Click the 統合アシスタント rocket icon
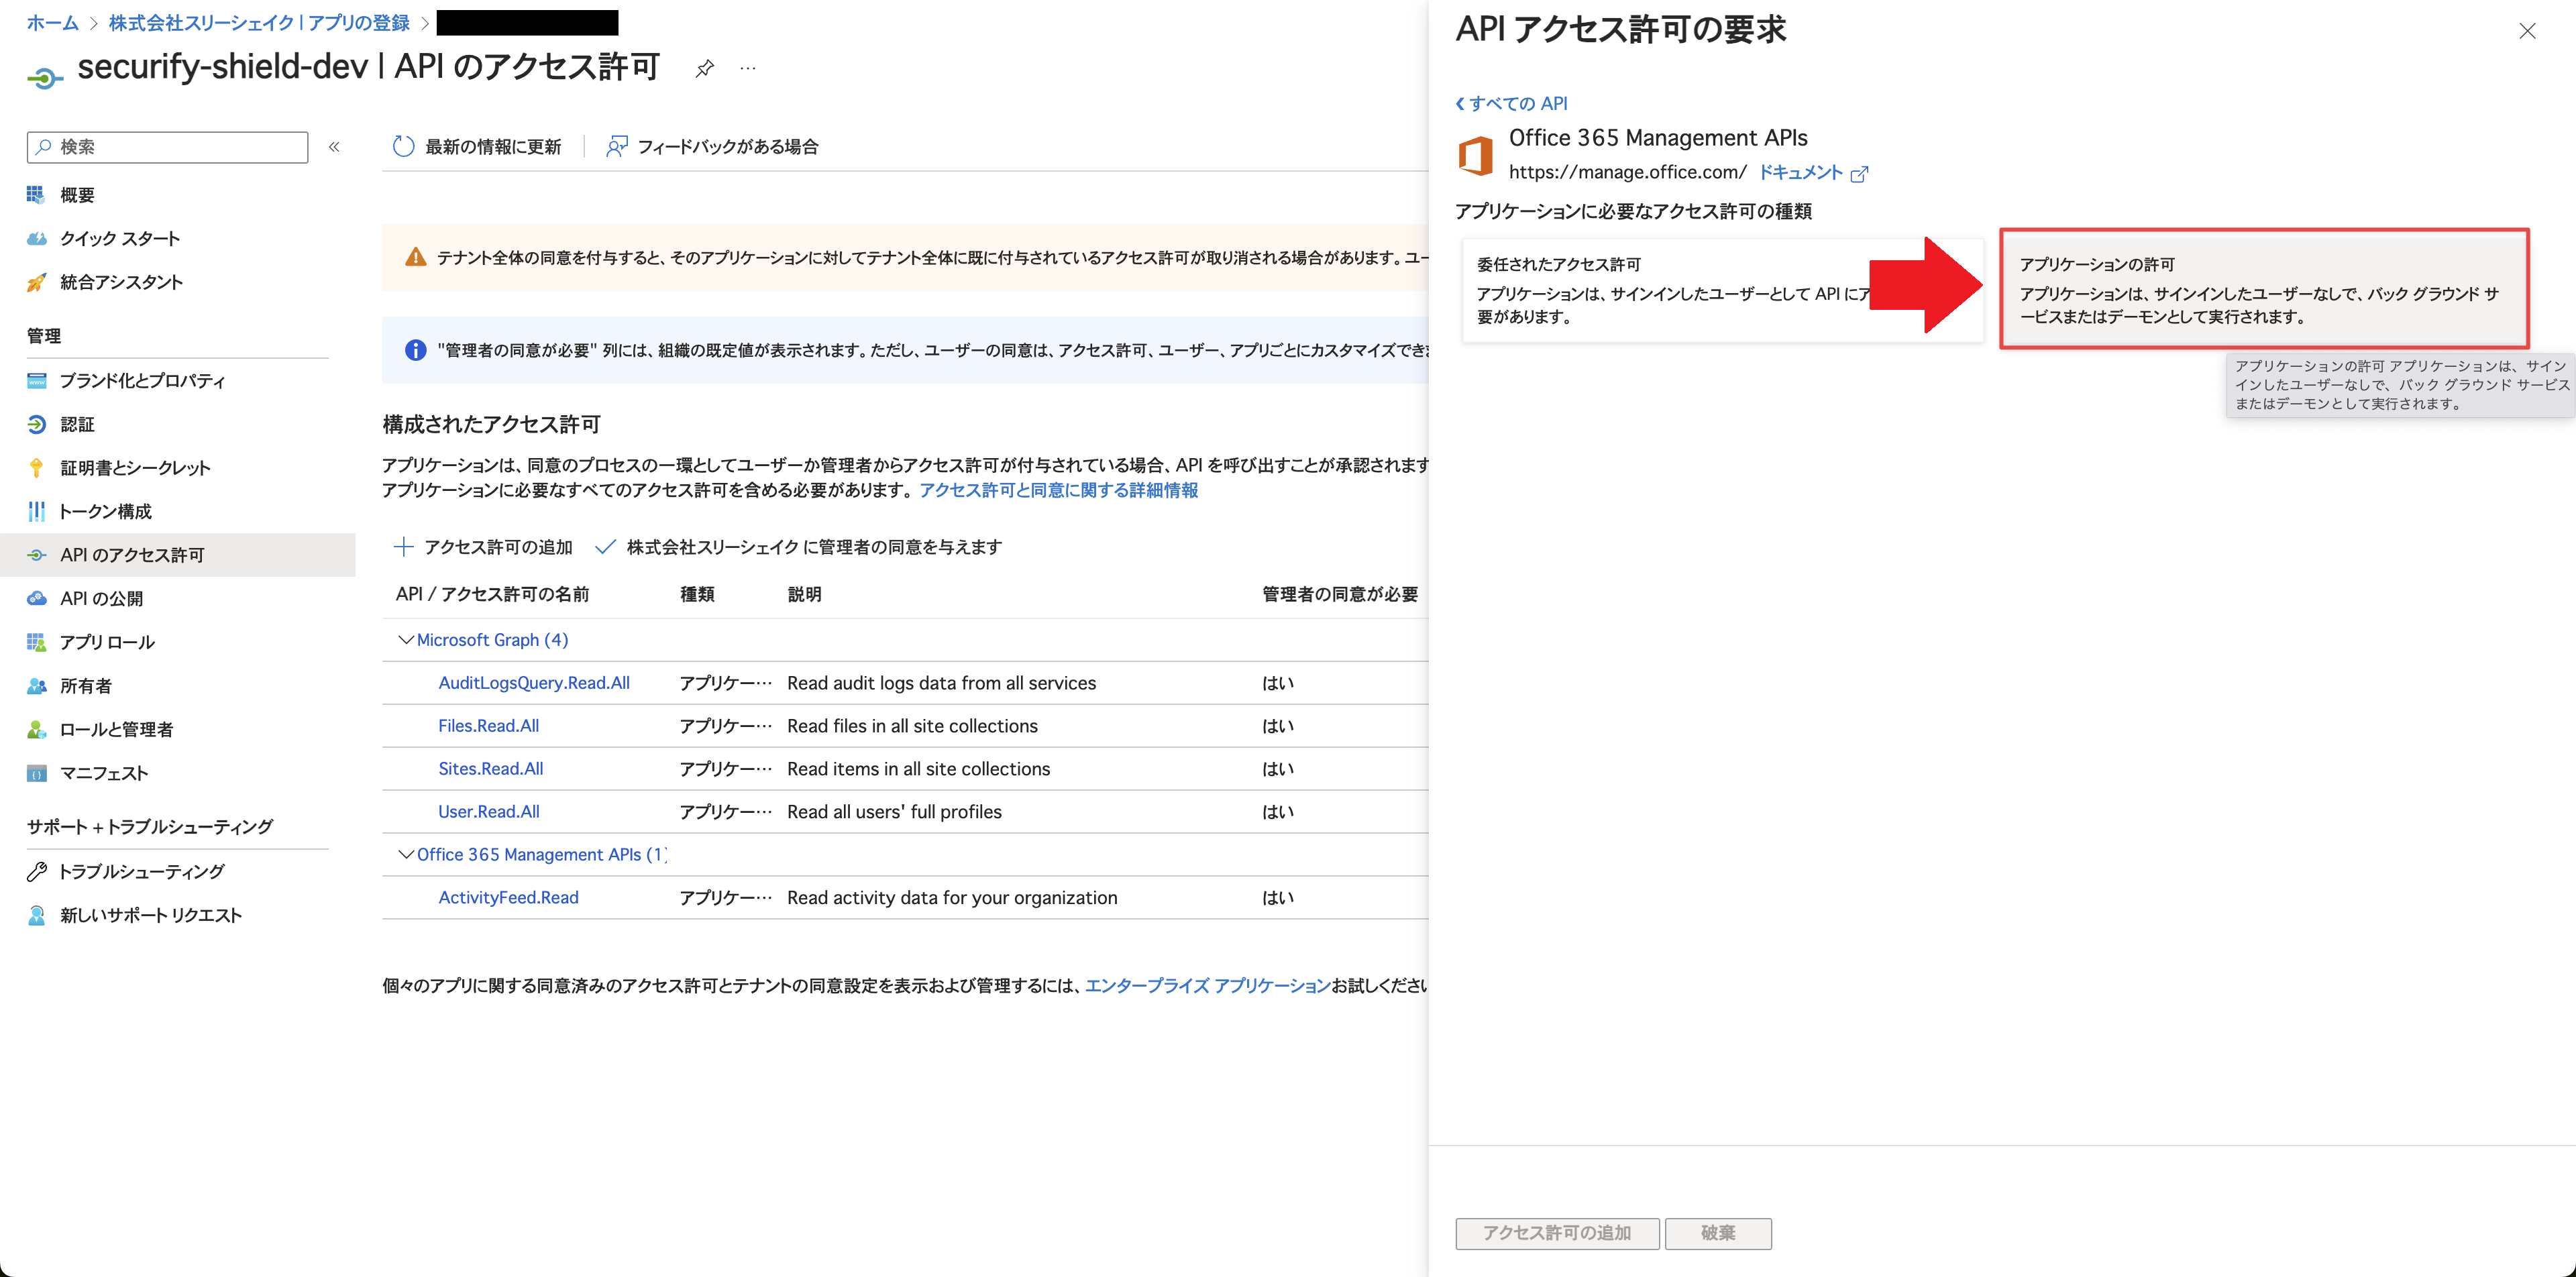This screenshot has width=2576, height=1277. click(x=36, y=282)
